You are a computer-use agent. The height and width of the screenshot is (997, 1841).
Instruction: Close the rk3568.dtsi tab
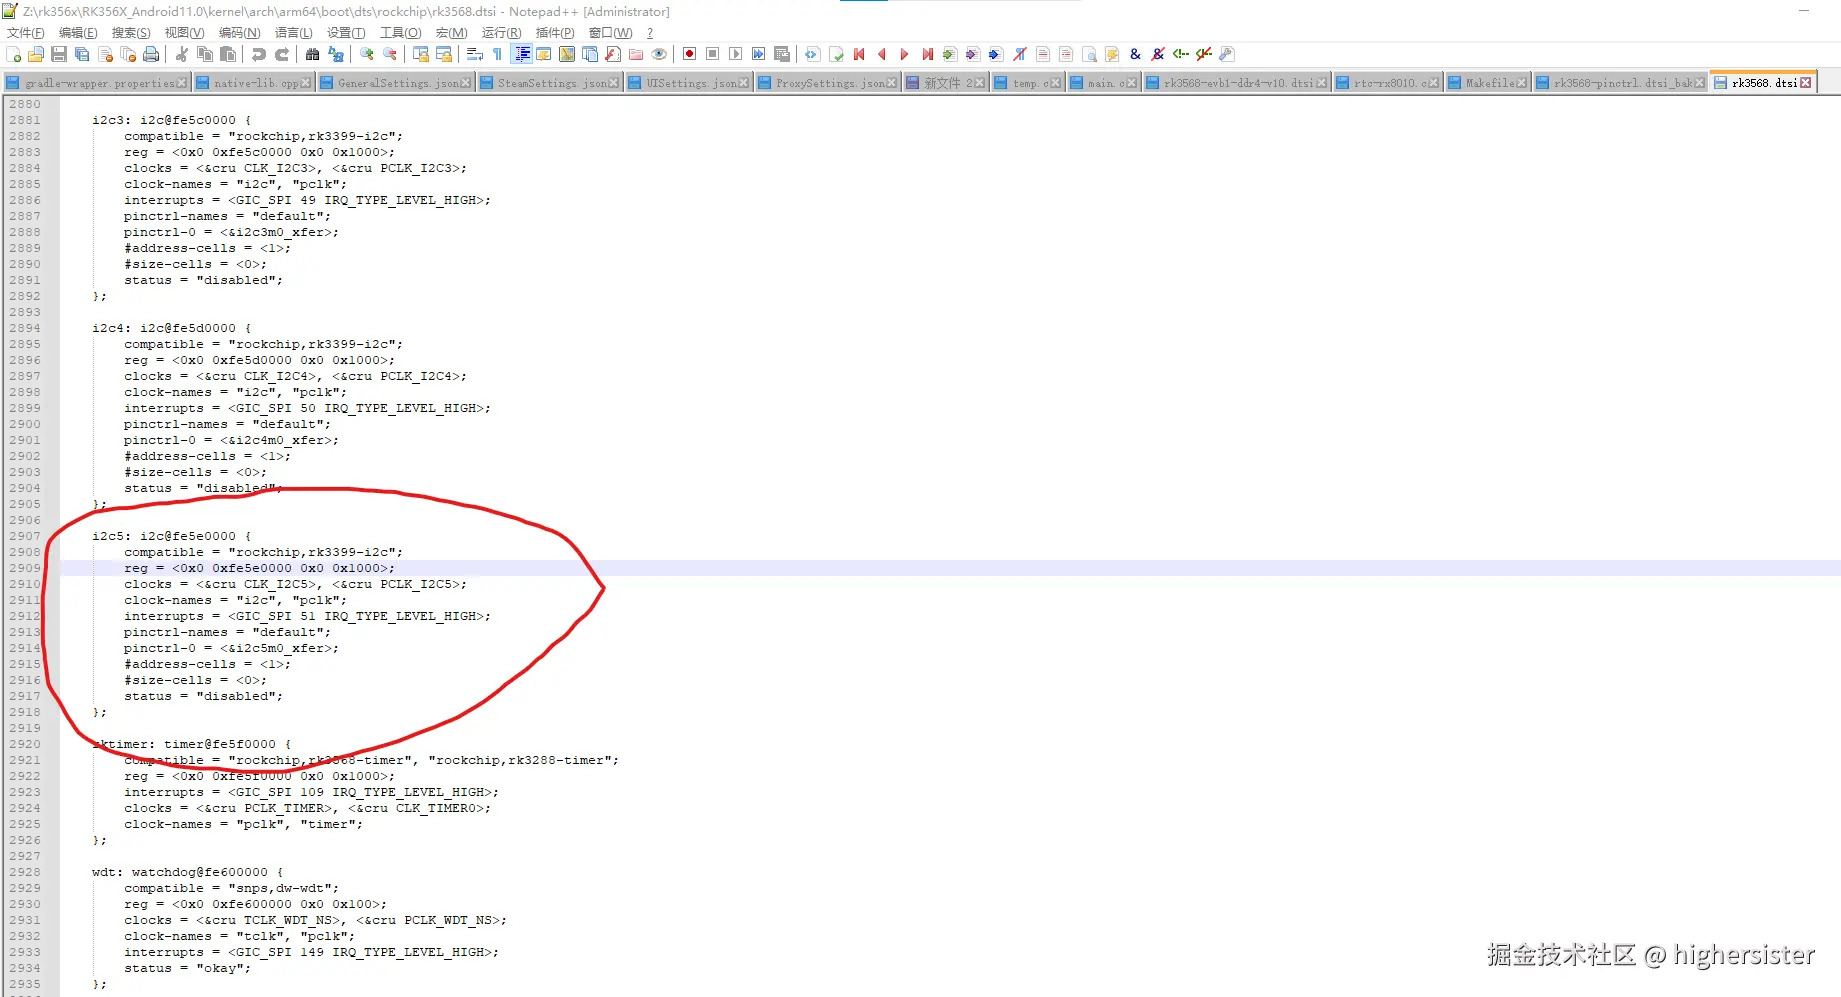pyautogui.click(x=1805, y=83)
